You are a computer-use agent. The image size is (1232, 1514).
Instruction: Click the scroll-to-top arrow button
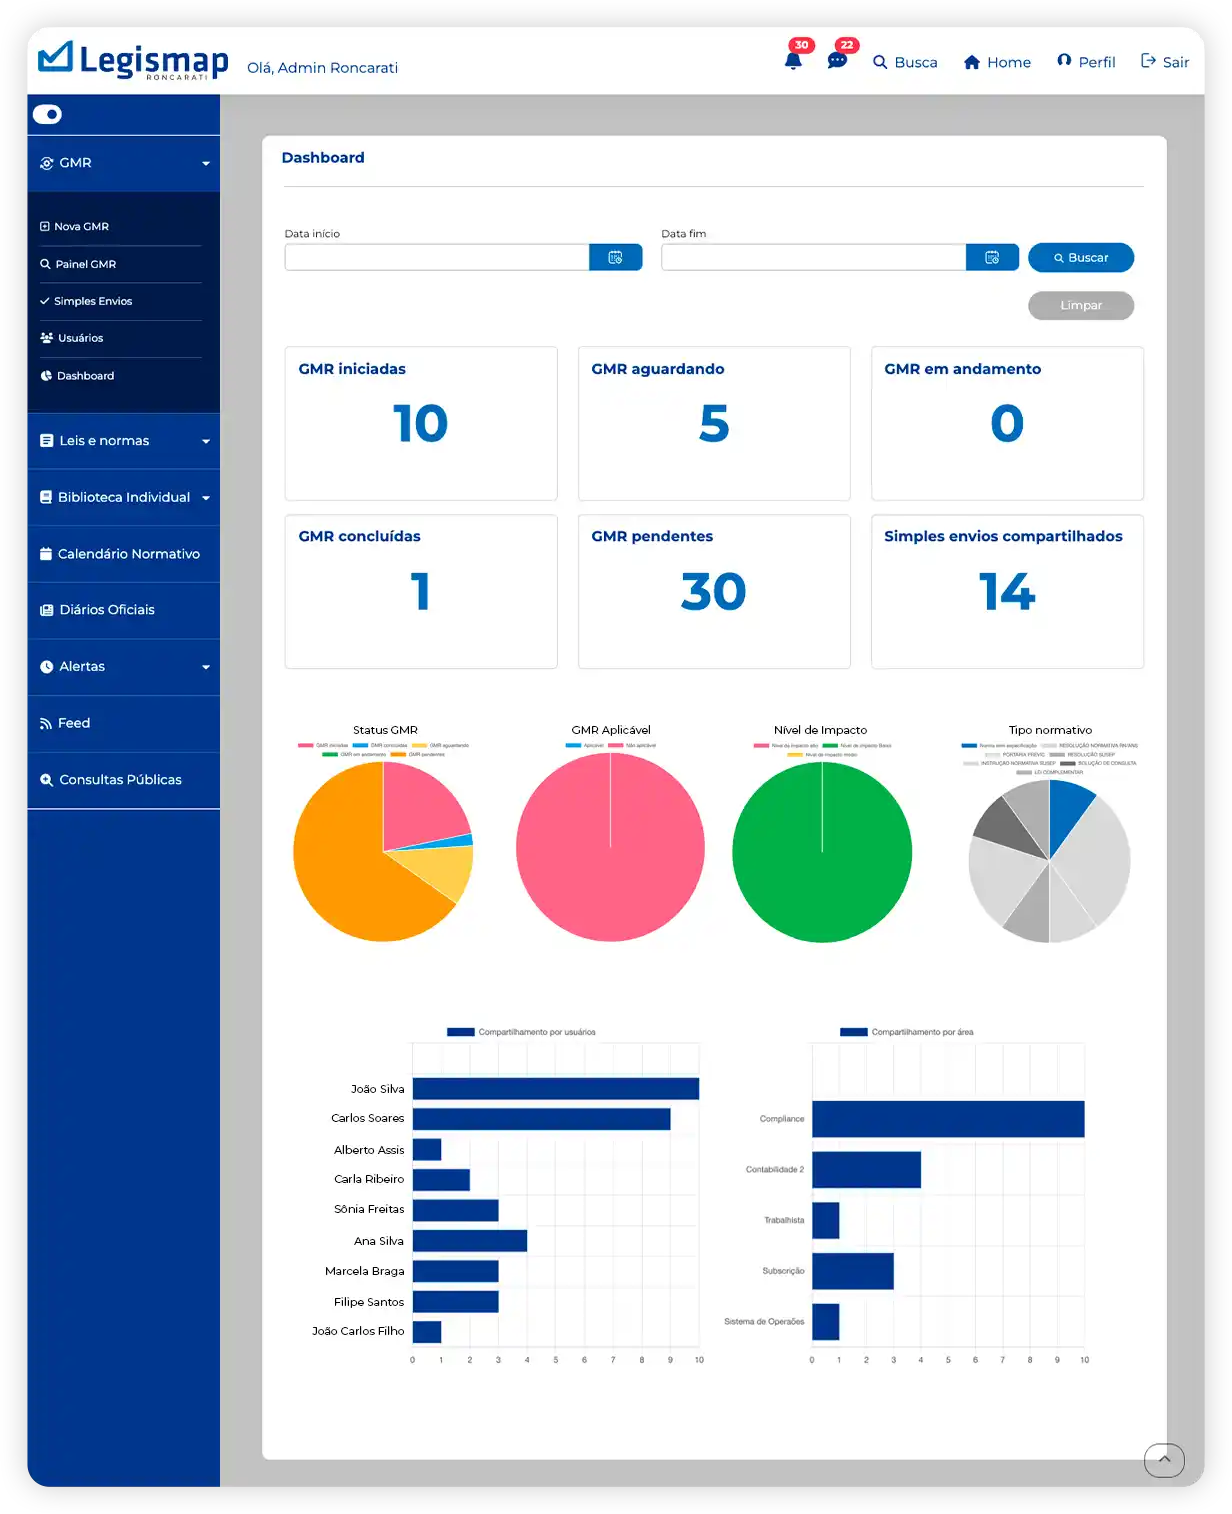1164,1460
